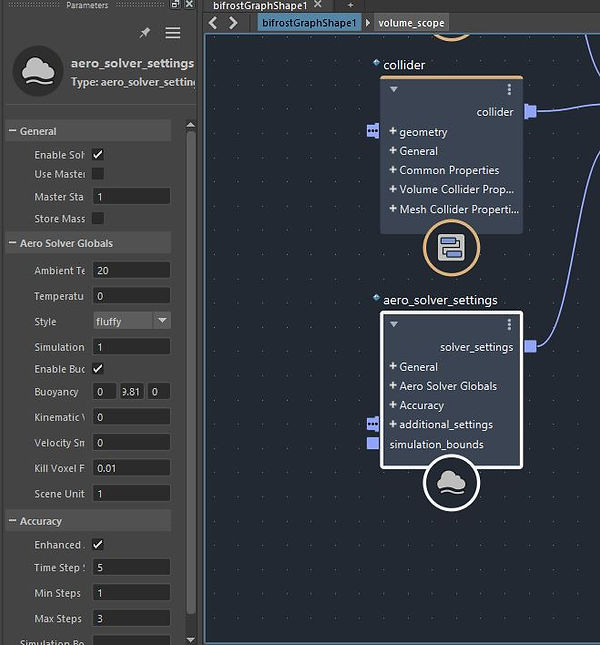
Task: Click the aero_solver_settings node cloud icon
Action: (x=451, y=483)
